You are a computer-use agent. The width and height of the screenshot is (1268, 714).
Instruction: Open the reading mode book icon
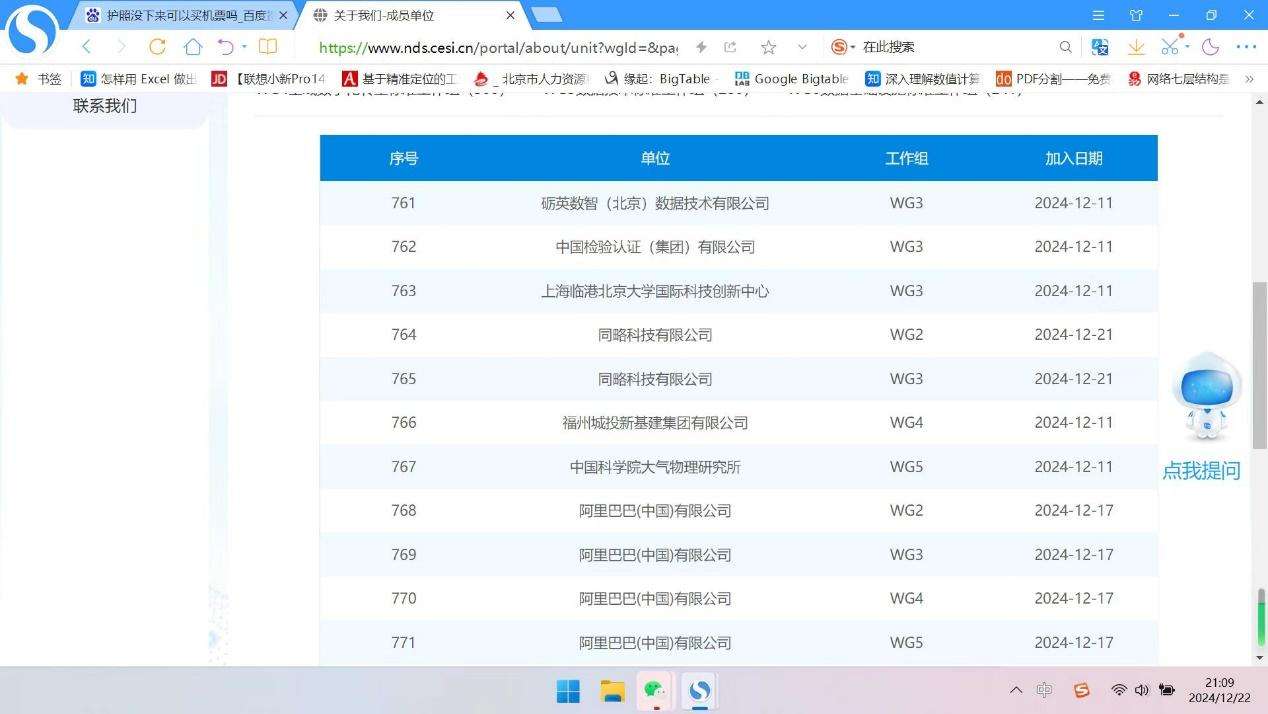[x=268, y=47]
